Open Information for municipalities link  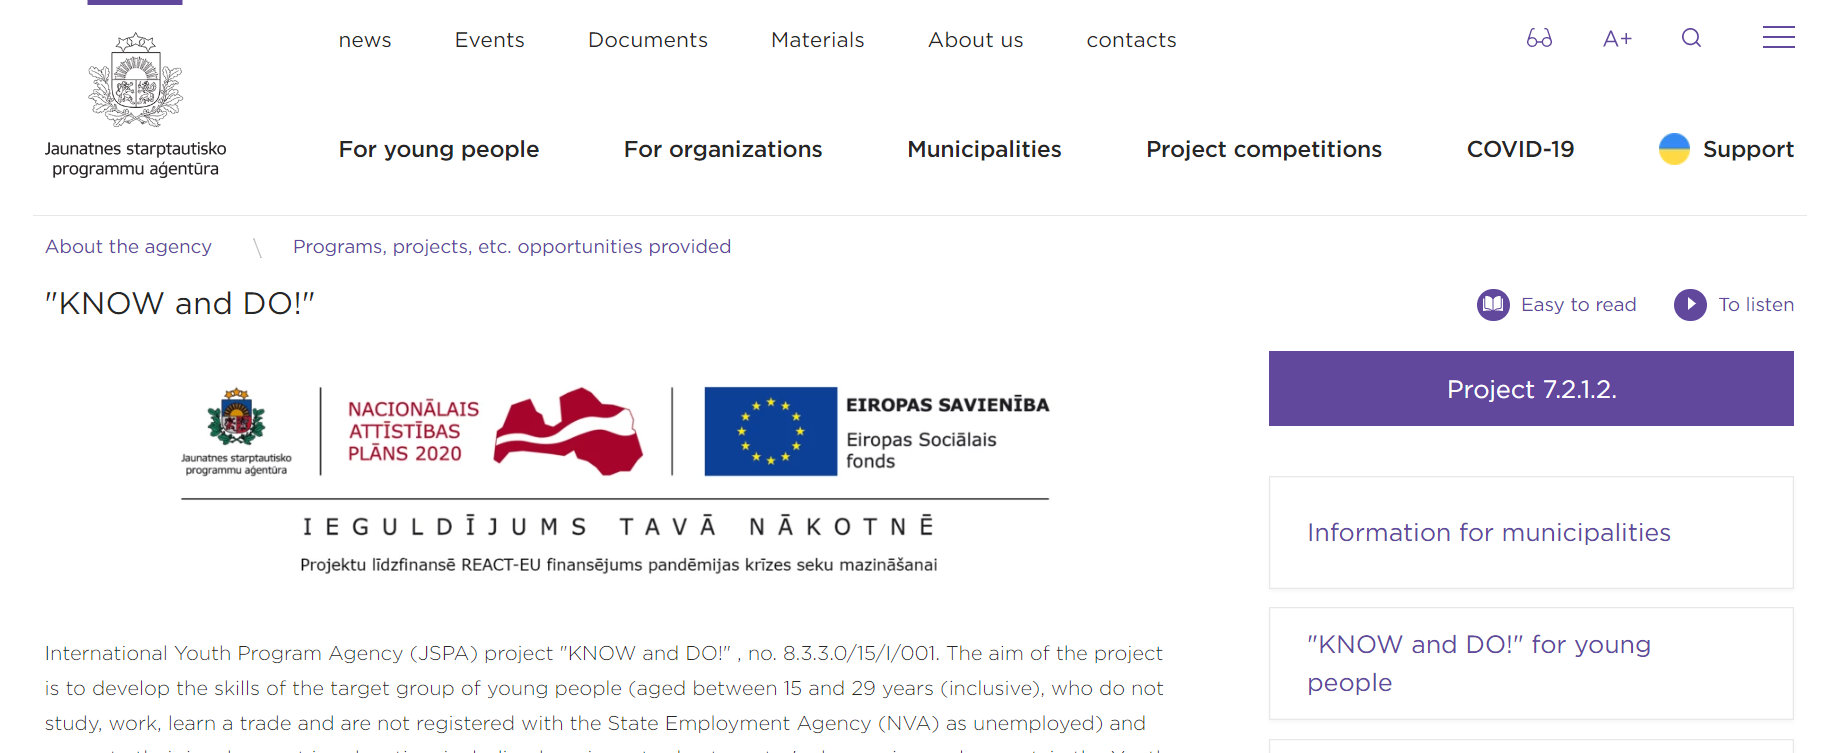click(1531, 532)
